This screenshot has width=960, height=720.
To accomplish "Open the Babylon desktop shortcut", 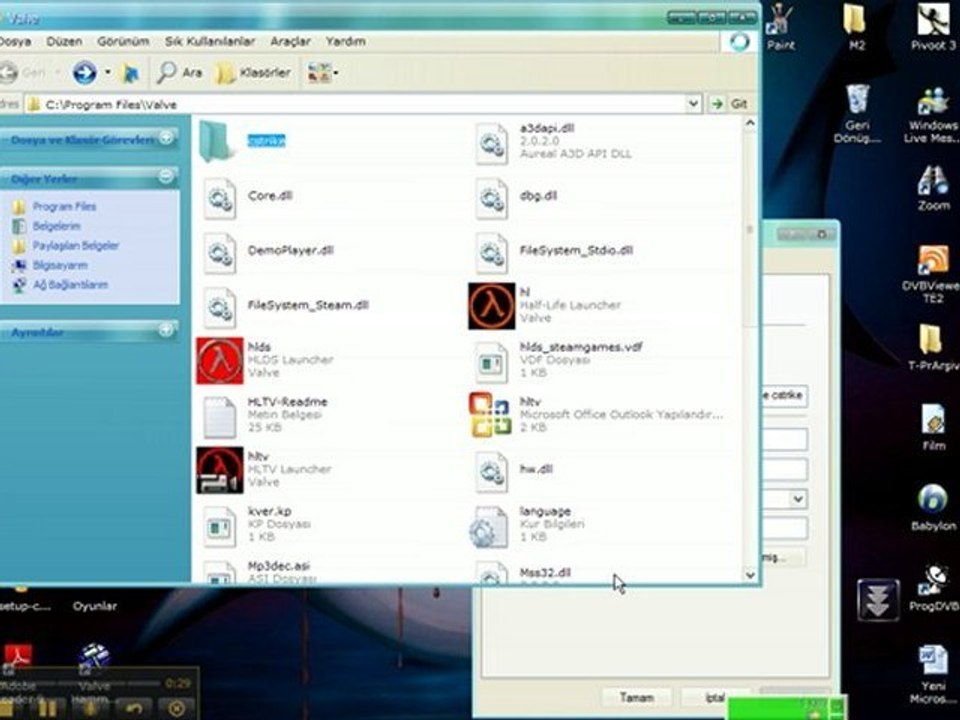I will [x=933, y=507].
